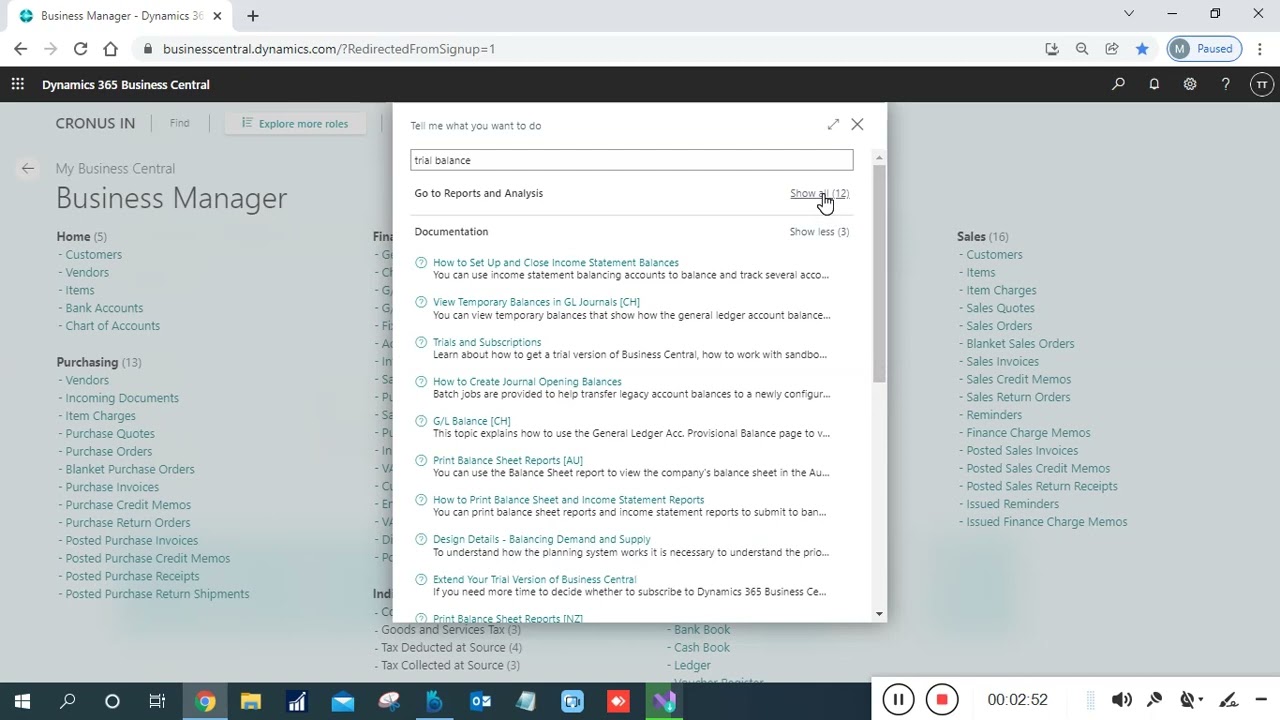The height and width of the screenshot is (720, 1280).
Task: Open Windows Start menu
Action: tap(22, 702)
